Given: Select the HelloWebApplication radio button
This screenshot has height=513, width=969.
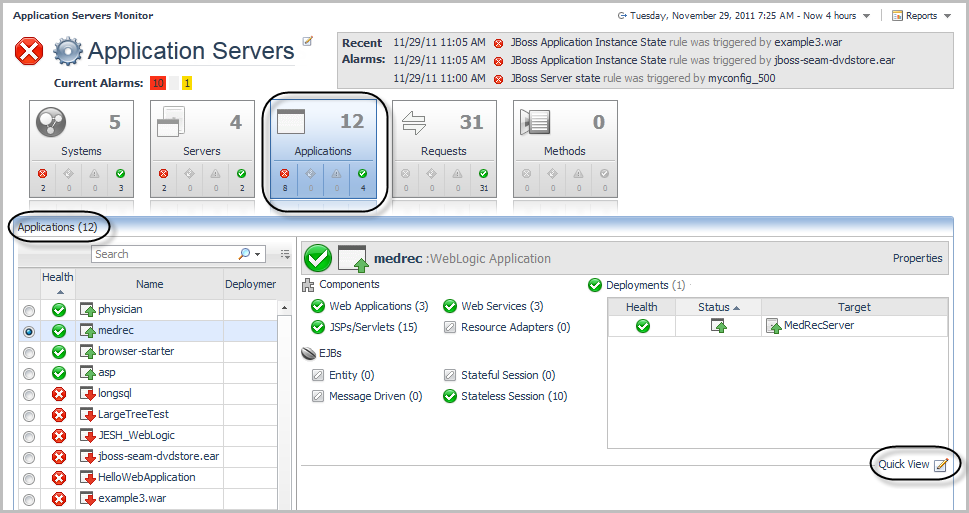Looking at the screenshot, I should [29, 478].
